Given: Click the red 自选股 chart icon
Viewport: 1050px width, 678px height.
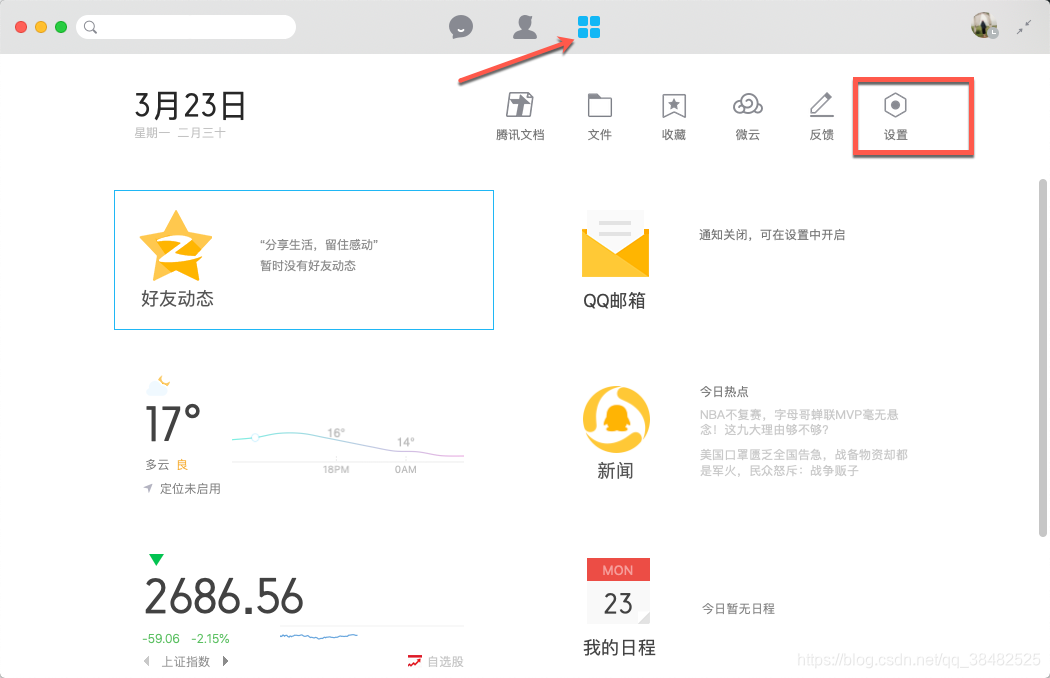Looking at the screenshot, I should coord(415,661).
